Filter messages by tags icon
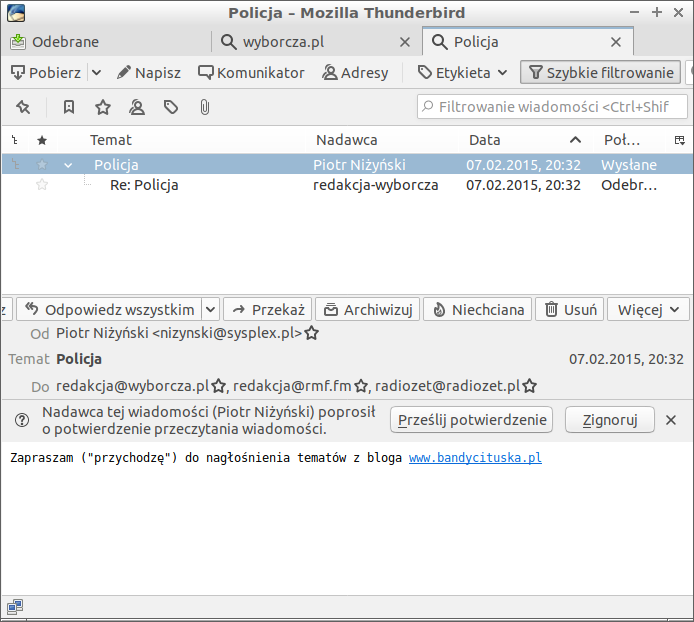 pos(171,107)
